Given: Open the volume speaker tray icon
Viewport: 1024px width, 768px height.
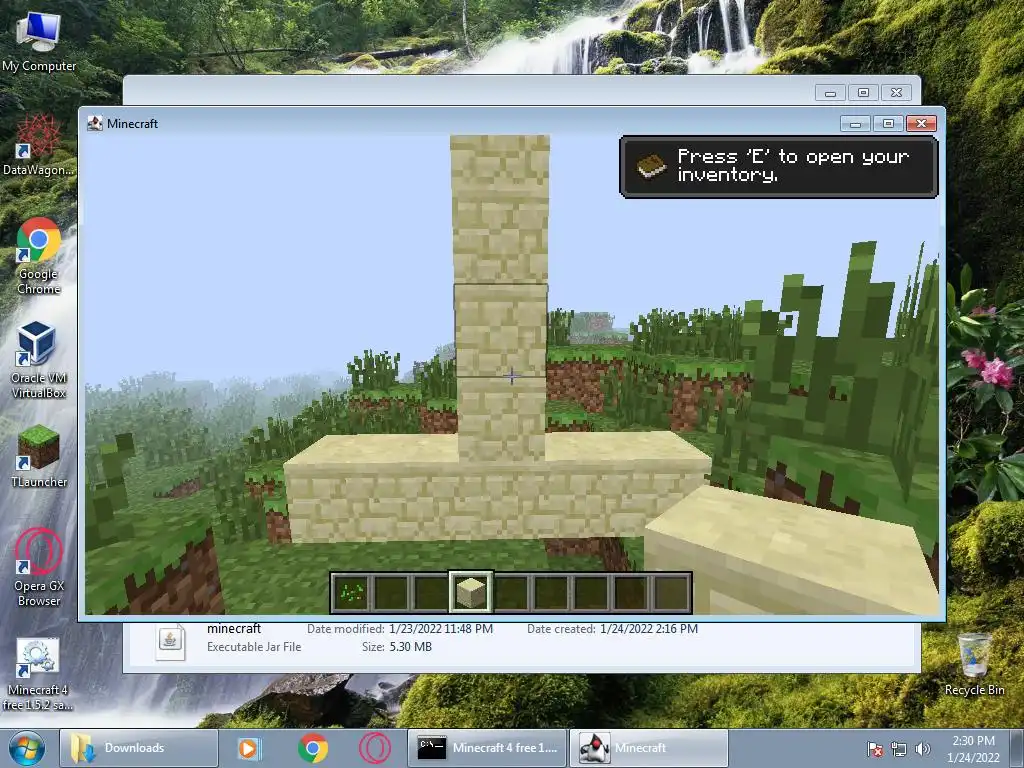Looking at the screenshot, I should 922,749.
